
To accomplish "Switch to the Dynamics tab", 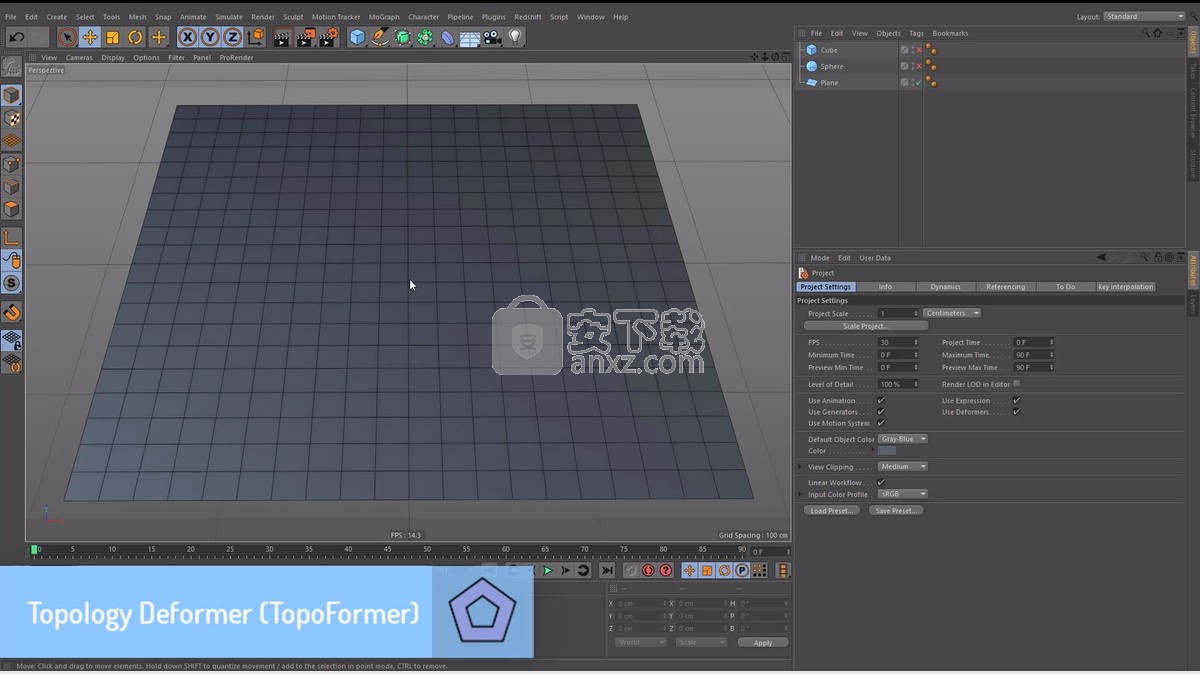I will 945,287.
